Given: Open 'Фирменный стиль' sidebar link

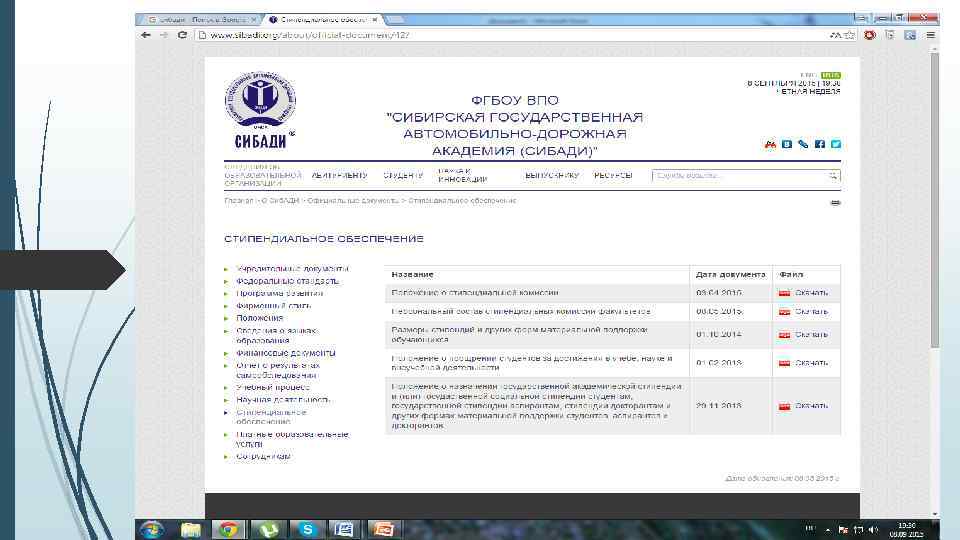Looking at the screenshot, I should coord(274,306).
